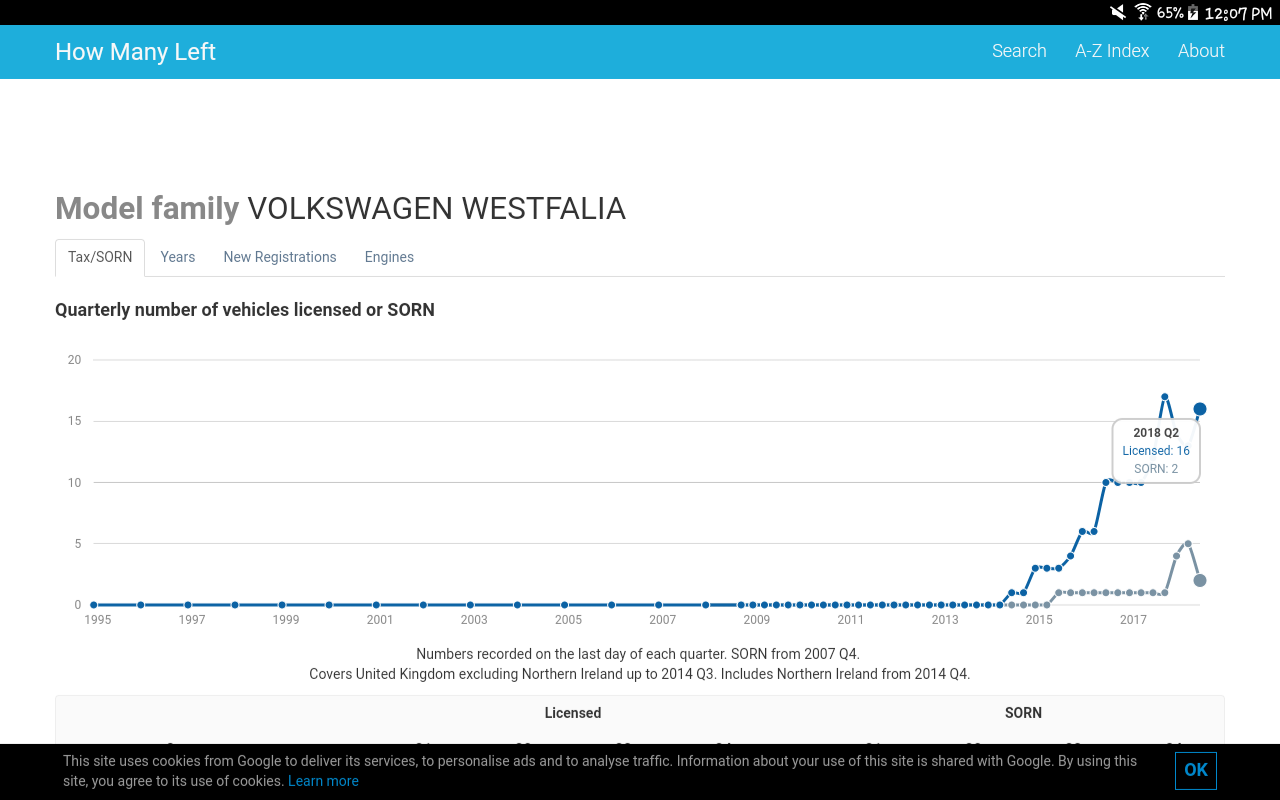
Task: Click the Model family VOLKSWAGEN WESTFALIA heading
Action: point(340,208)
